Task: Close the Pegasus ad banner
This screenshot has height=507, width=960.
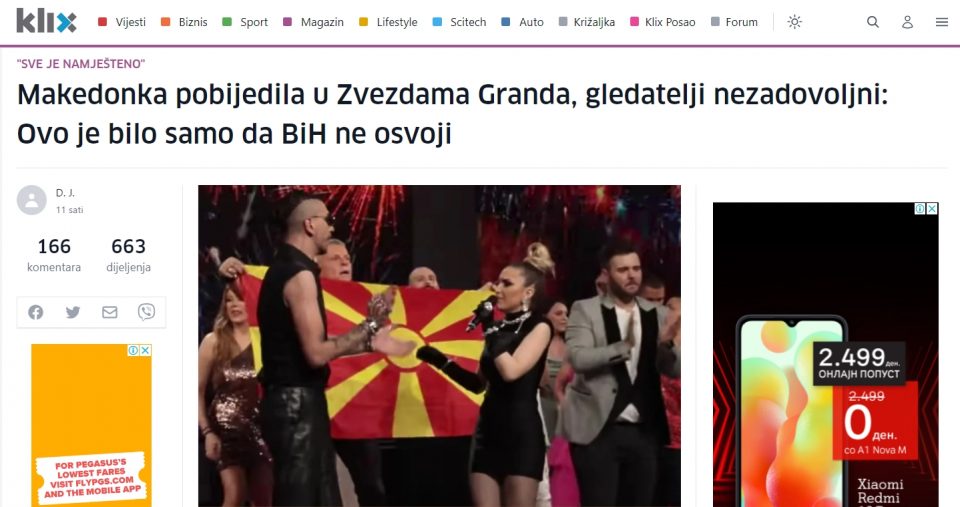Action: point(146,350)
